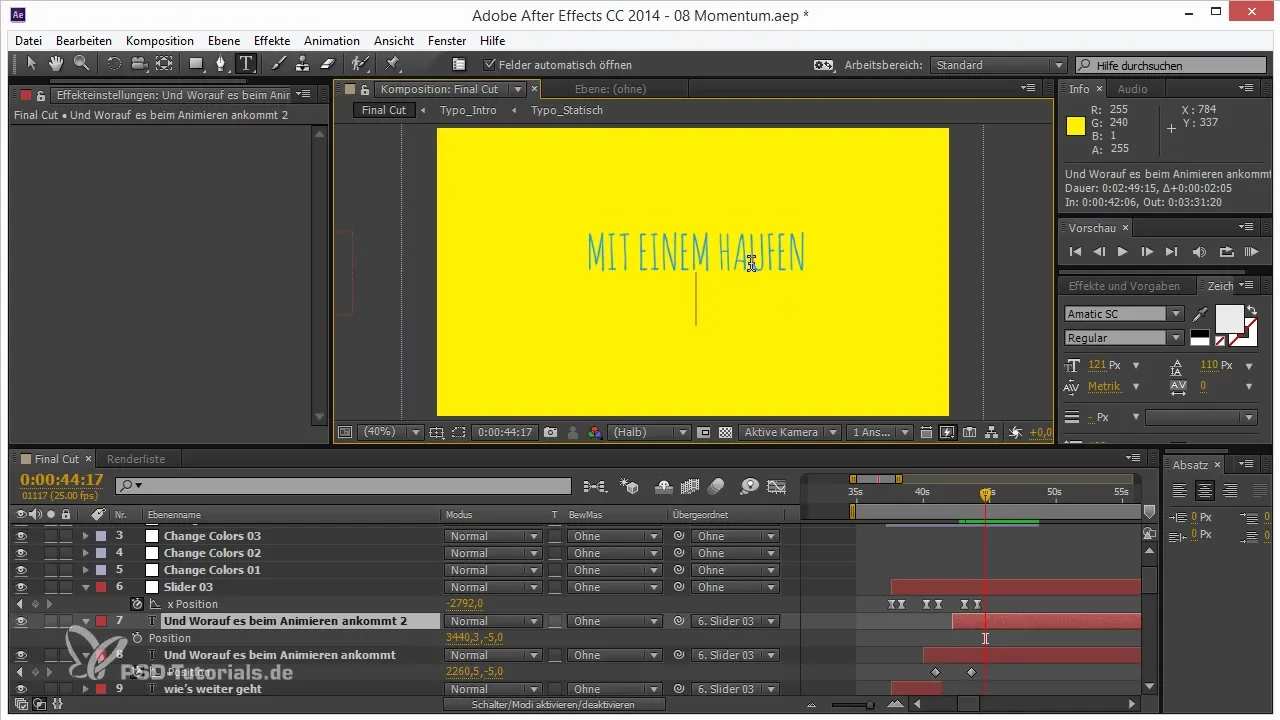Open the Regular font style dropdown
Screen dimensions: 1280x720
(1124, 338)
